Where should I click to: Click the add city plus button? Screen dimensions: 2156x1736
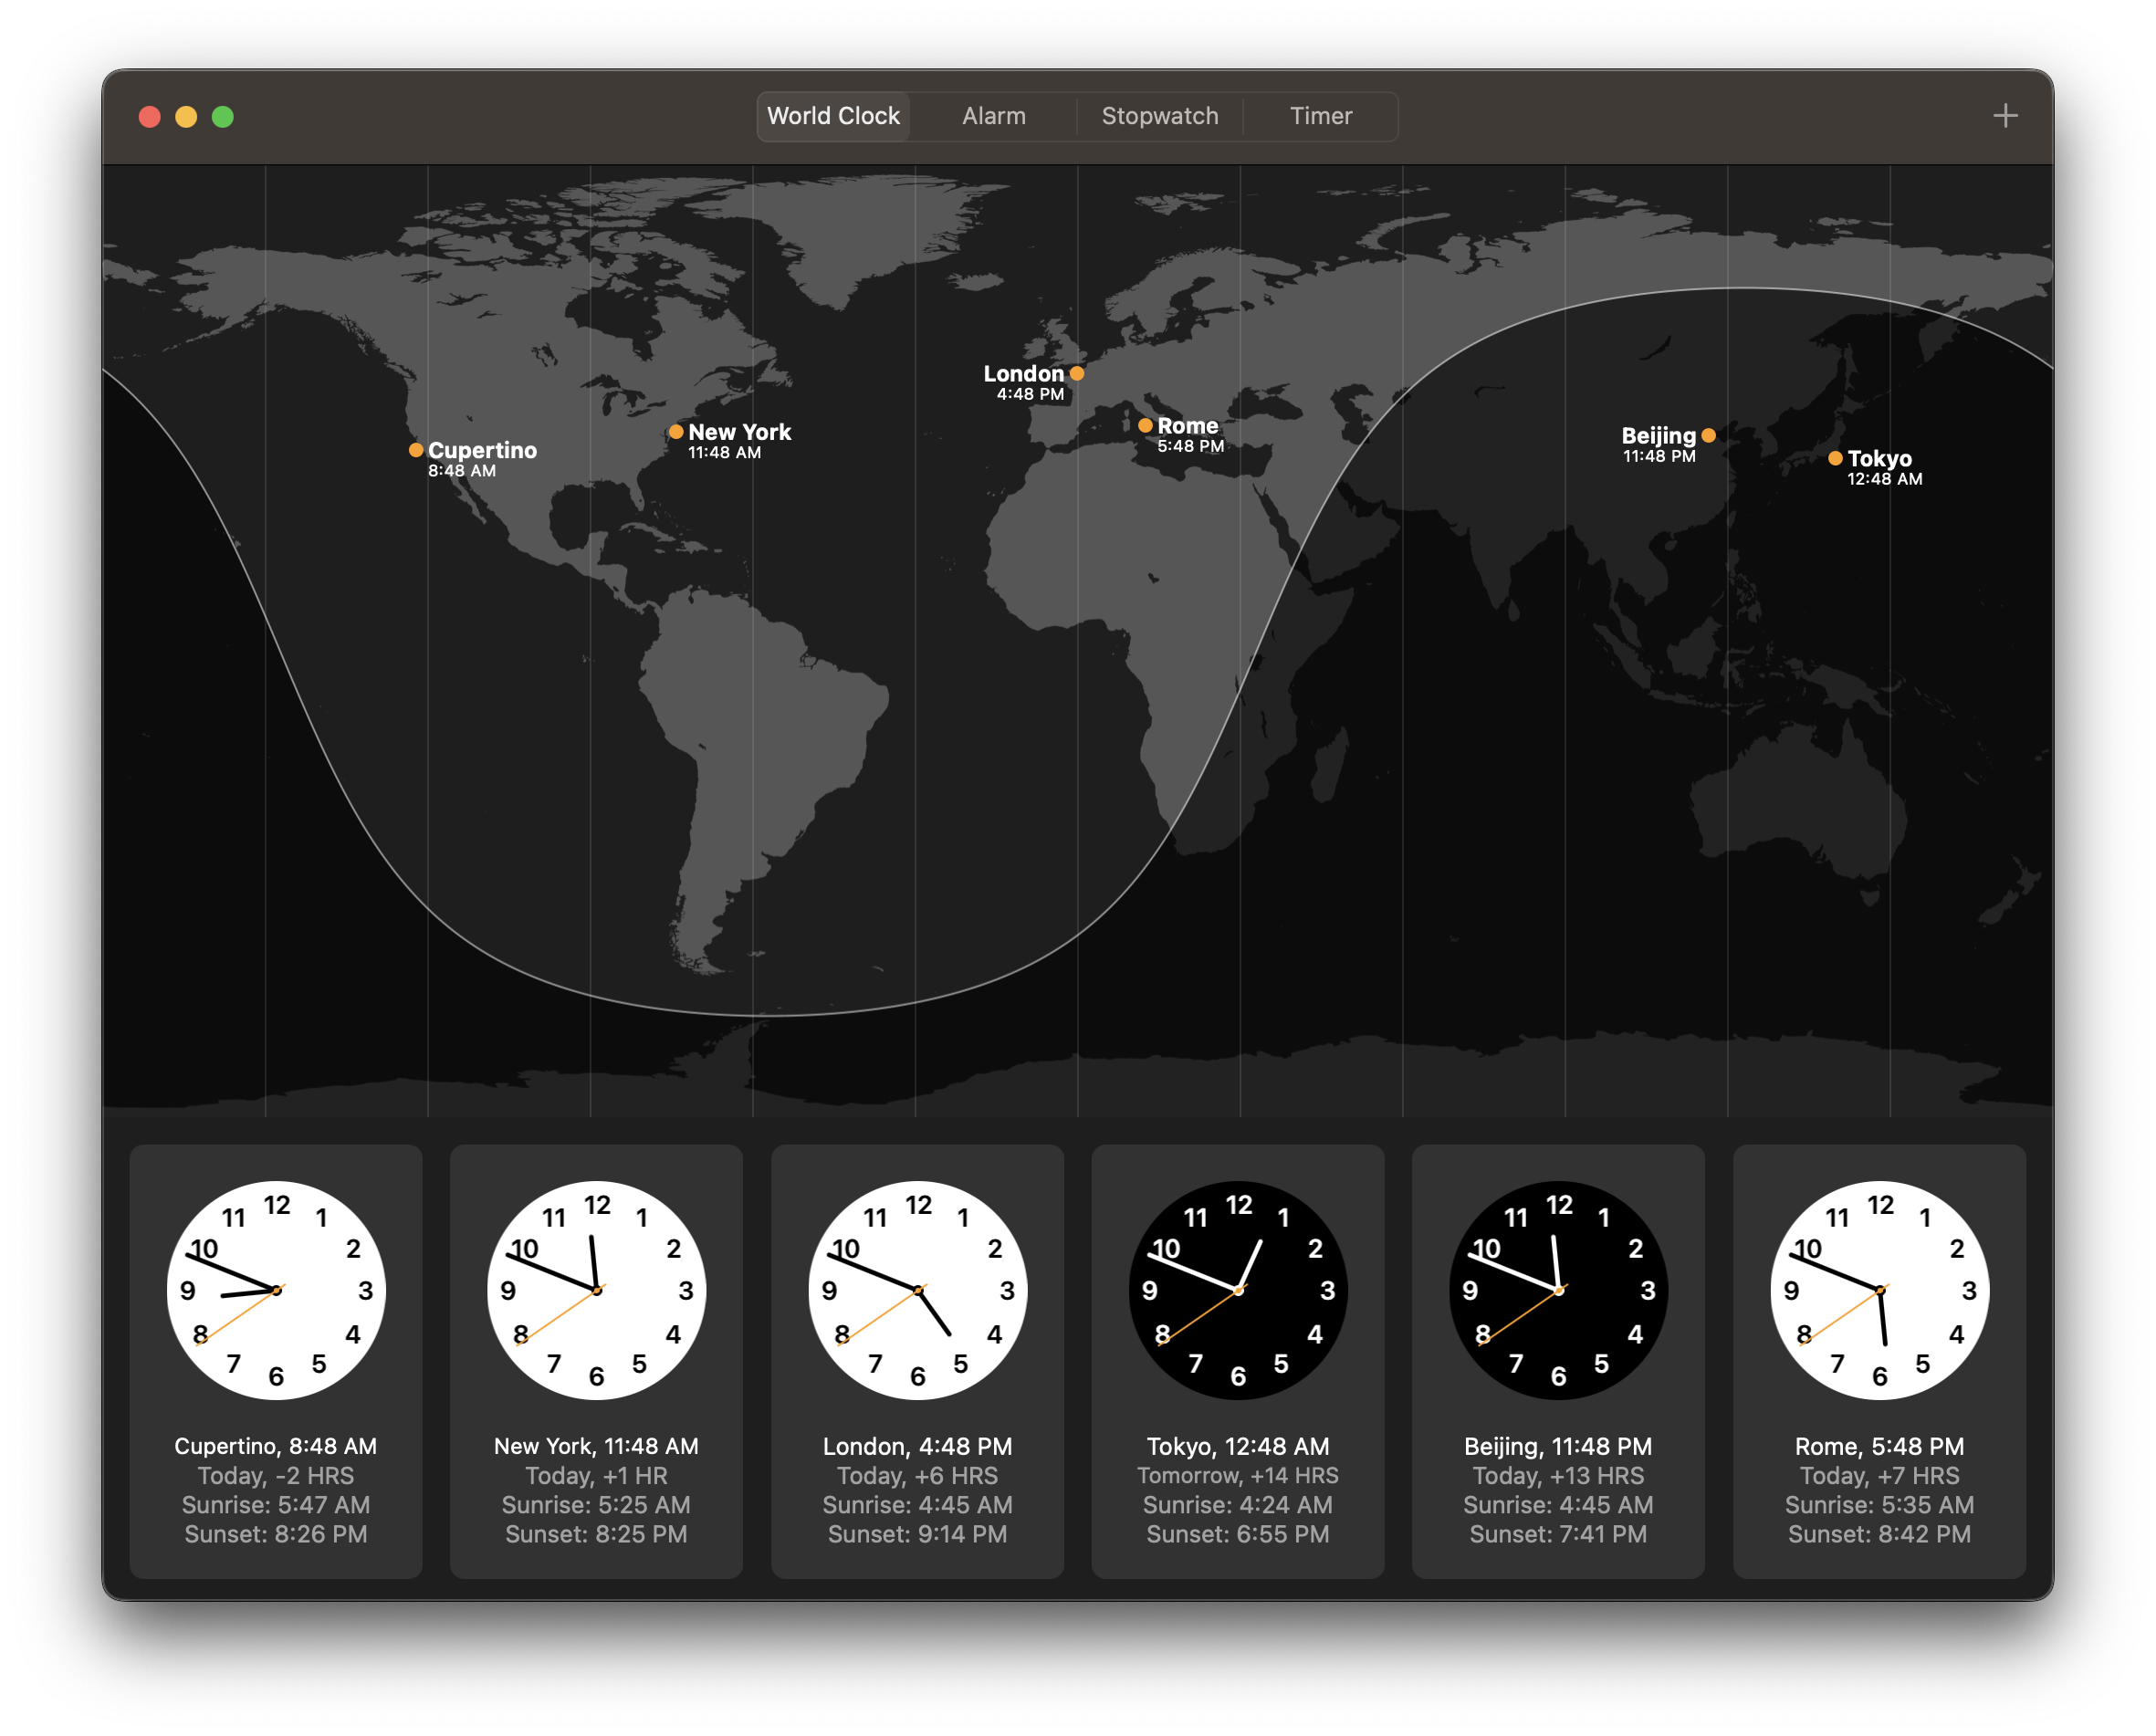pyautogui.click(x=2005, y=115)
